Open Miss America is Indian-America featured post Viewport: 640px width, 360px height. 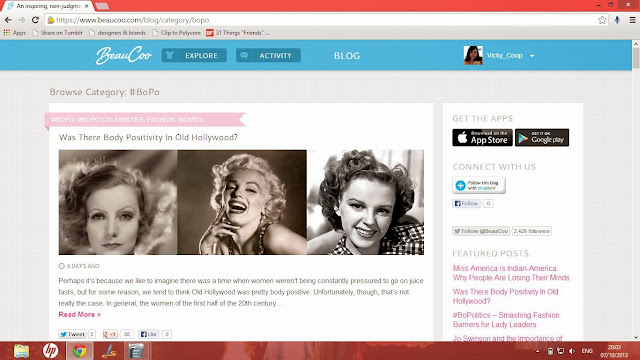tap(511, 273)
